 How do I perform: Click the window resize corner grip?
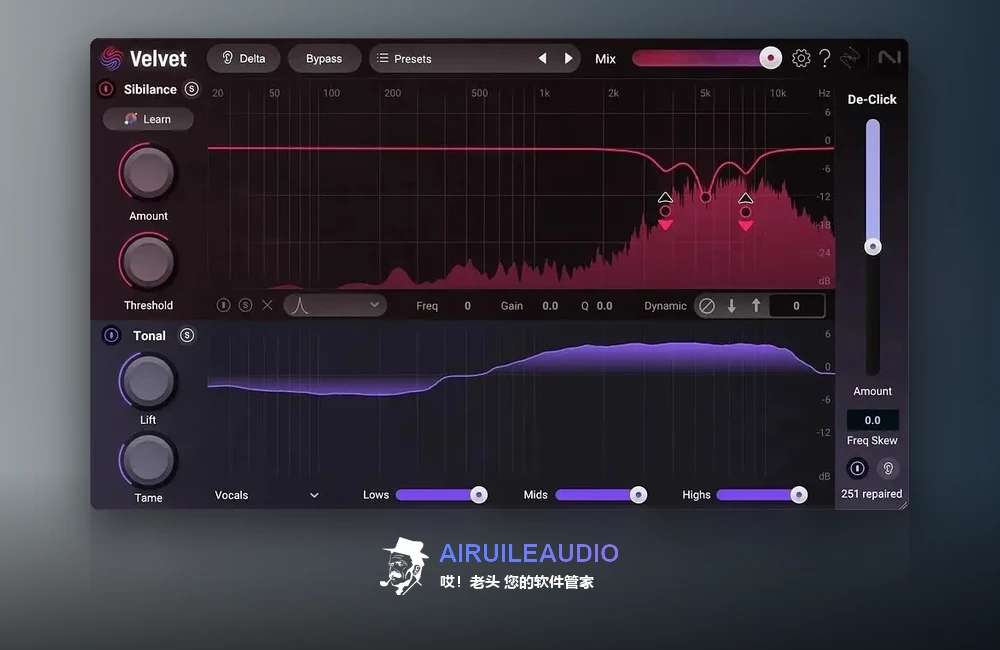click(903, 505)
